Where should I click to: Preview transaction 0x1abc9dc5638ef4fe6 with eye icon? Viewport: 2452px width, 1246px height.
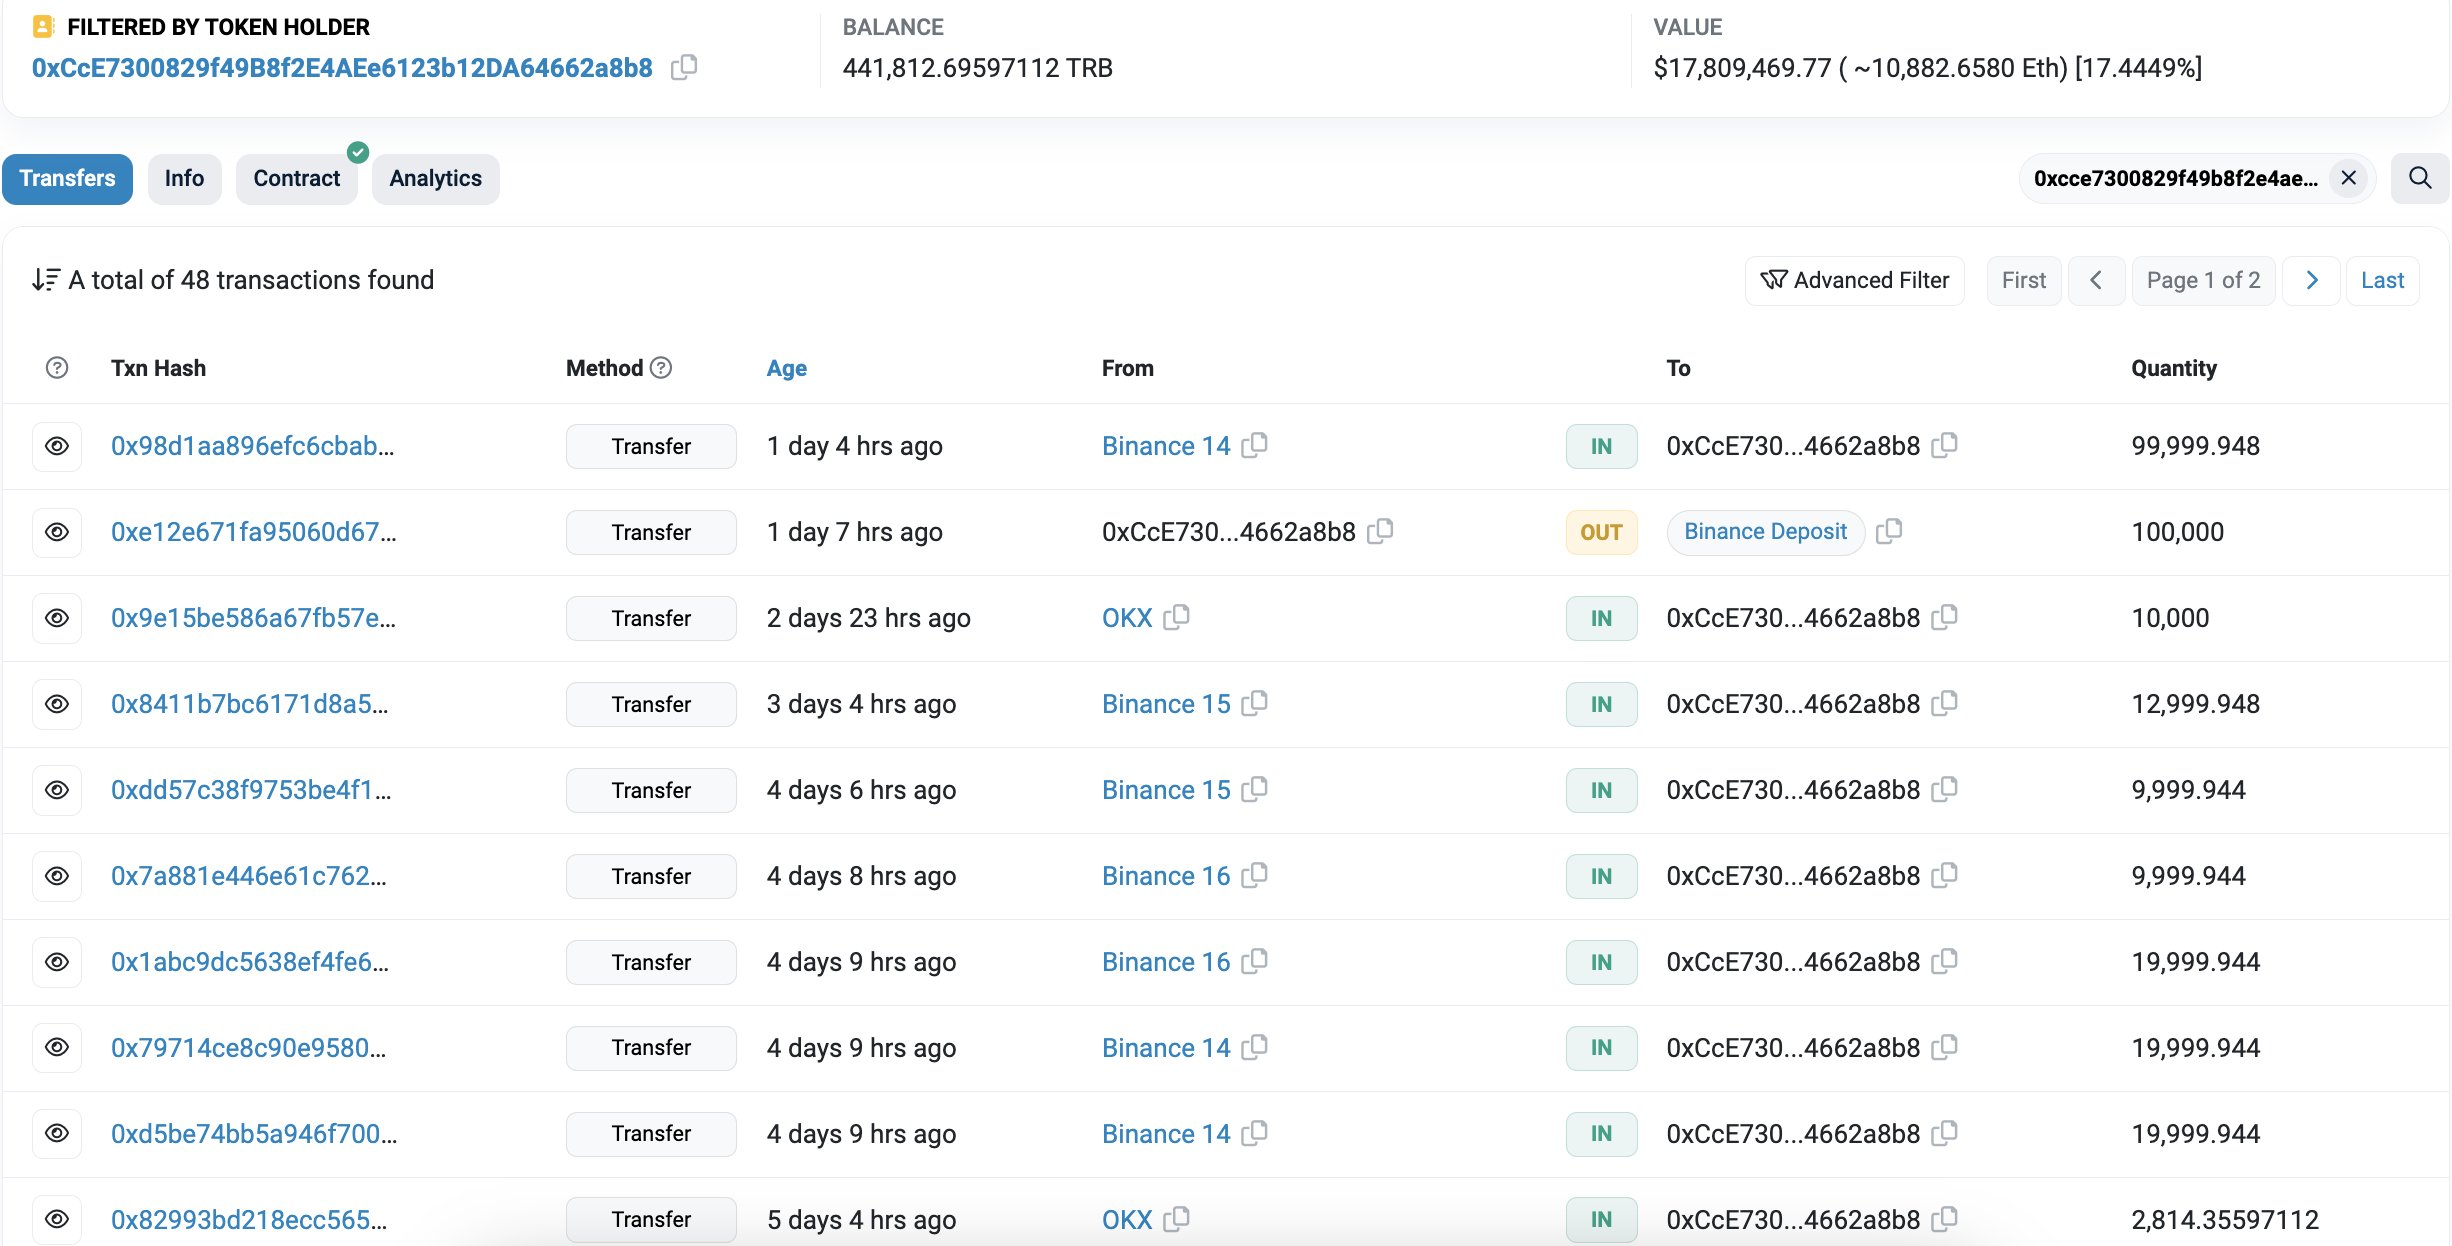(57, 962)
